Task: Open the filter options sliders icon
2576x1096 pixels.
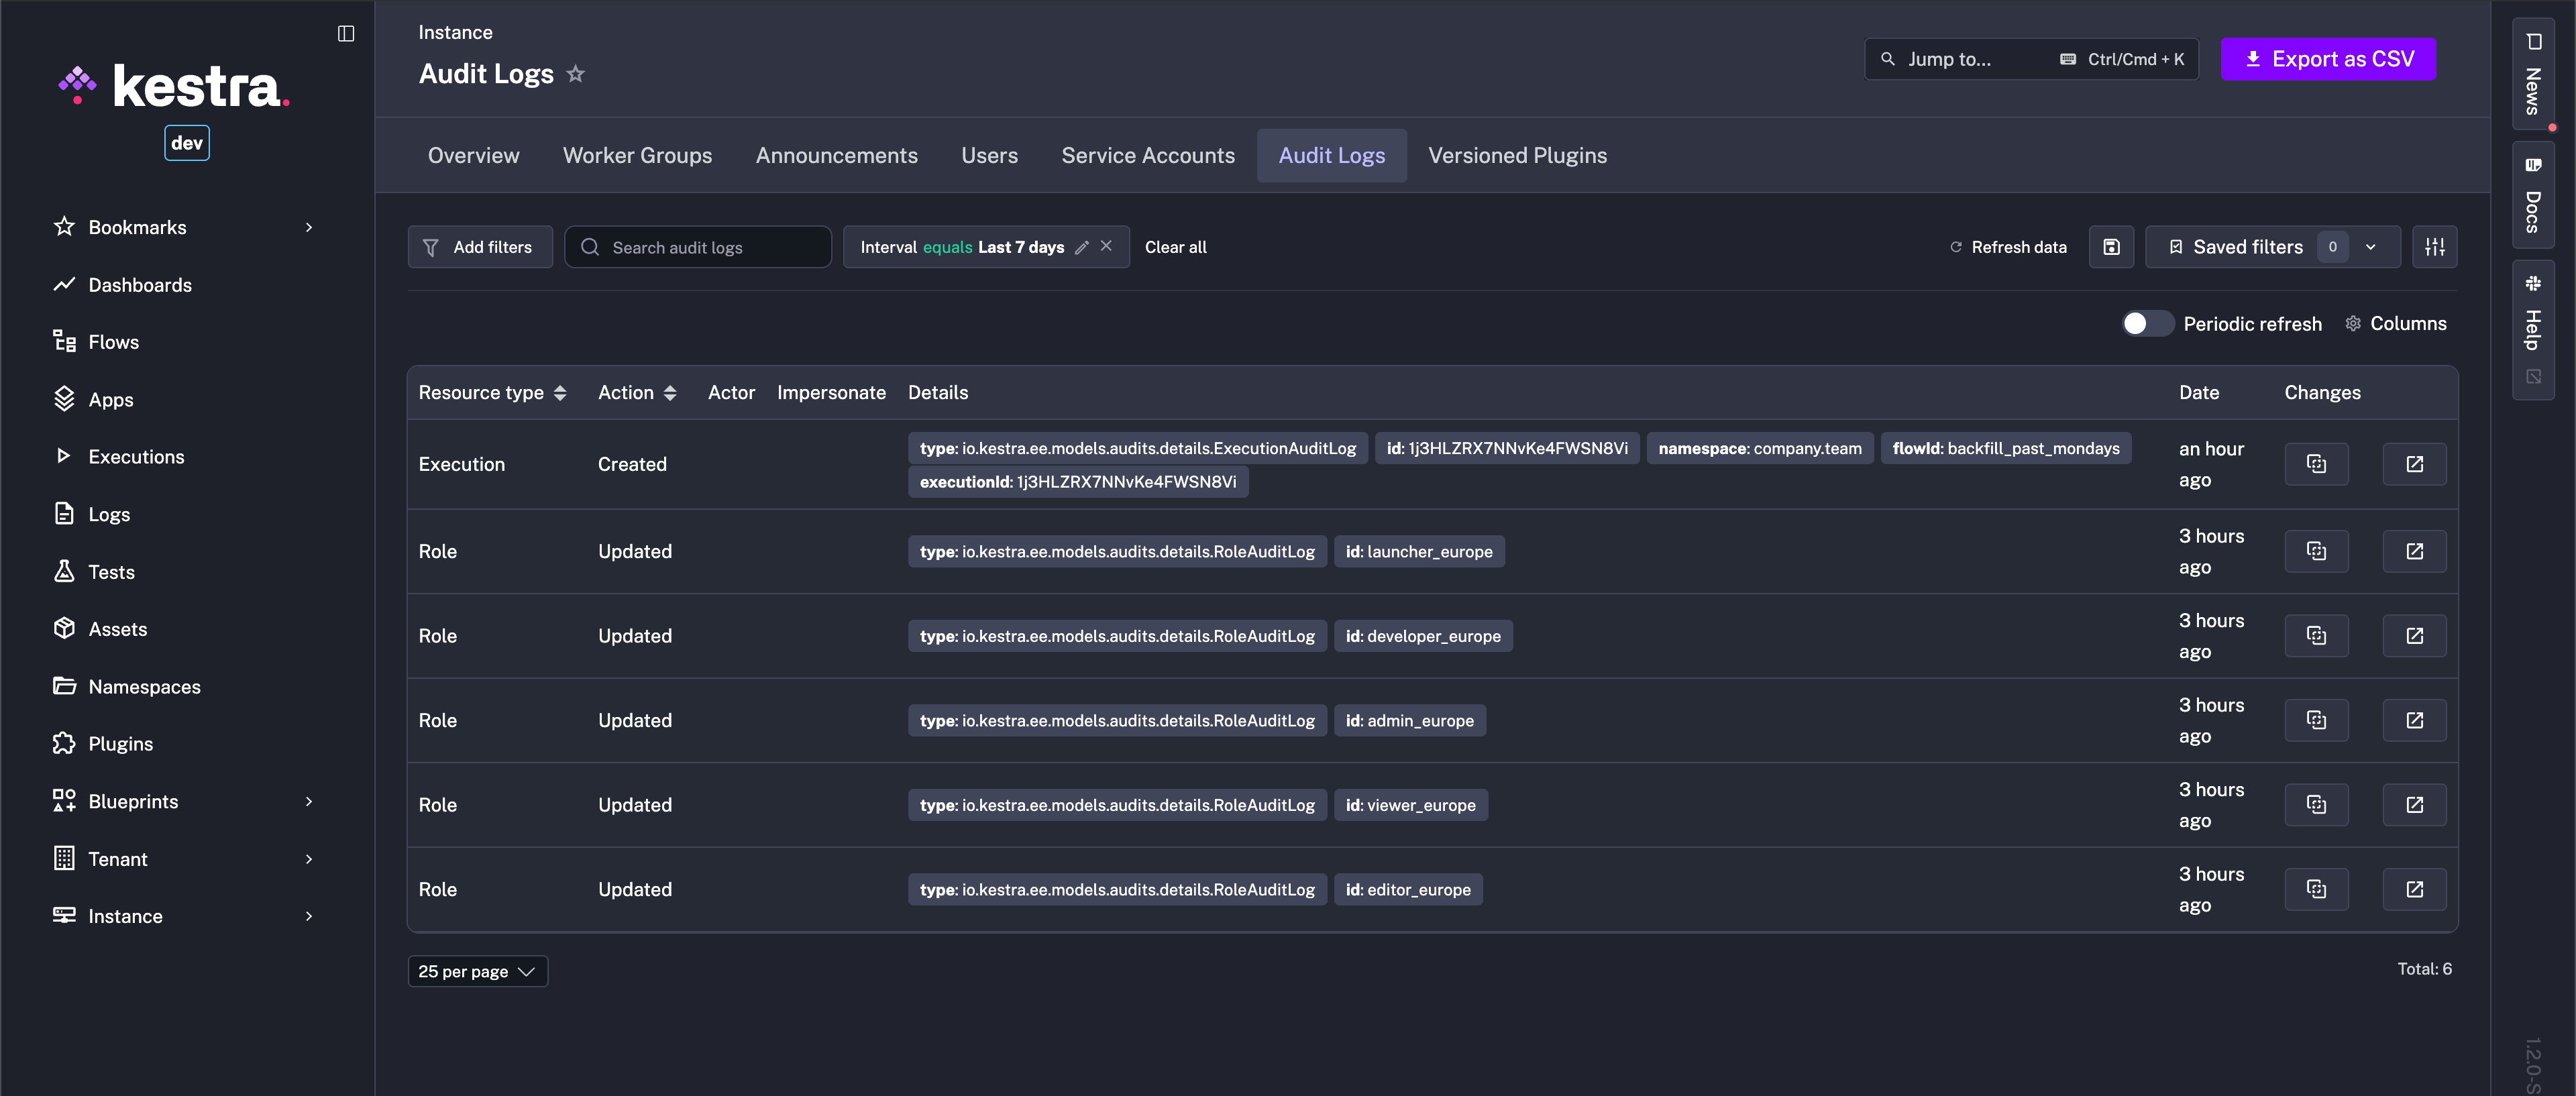Action: [x=2435, y=247]
